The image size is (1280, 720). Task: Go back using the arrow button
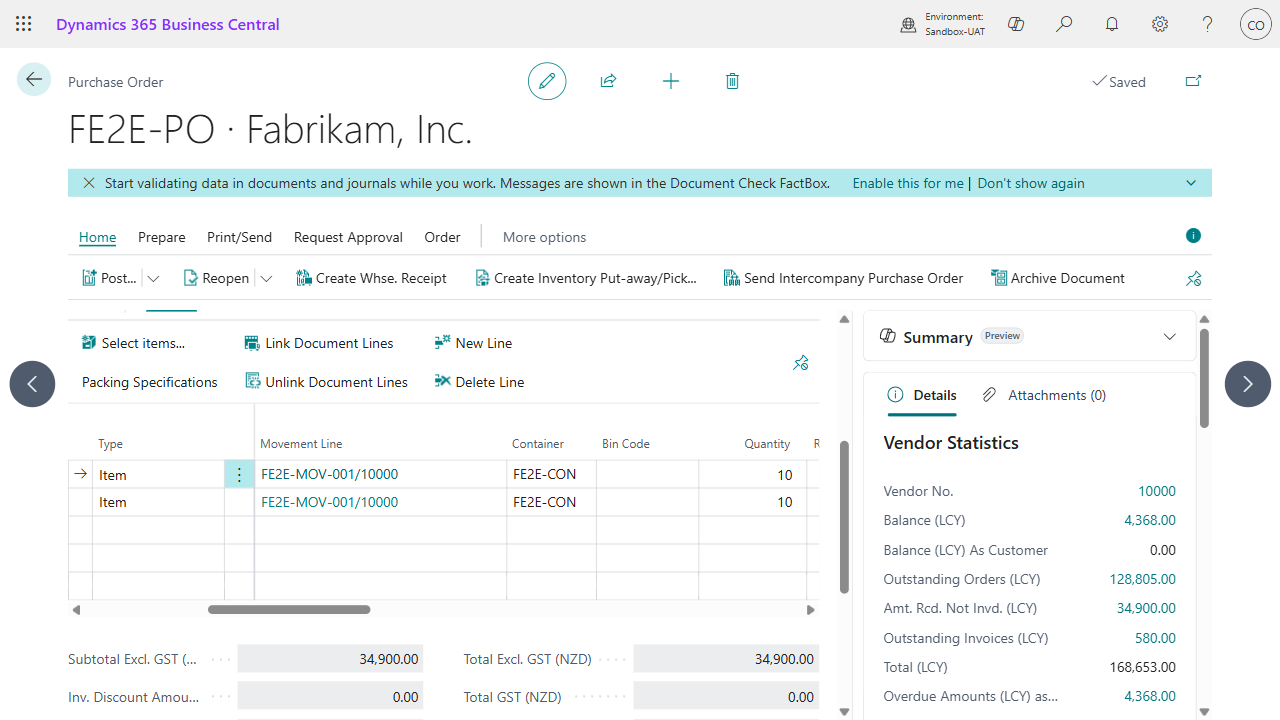tap(34, 79)
